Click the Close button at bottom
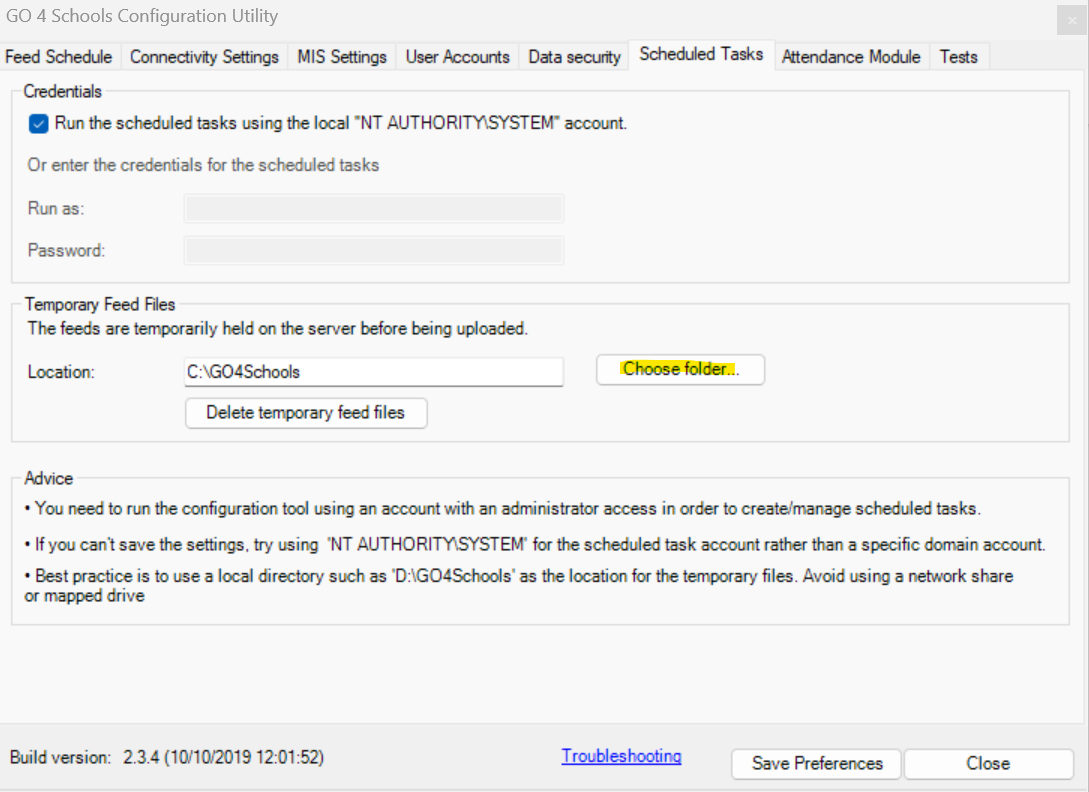Viewport: 1089px width, 792px height. (x=988, y=764)
